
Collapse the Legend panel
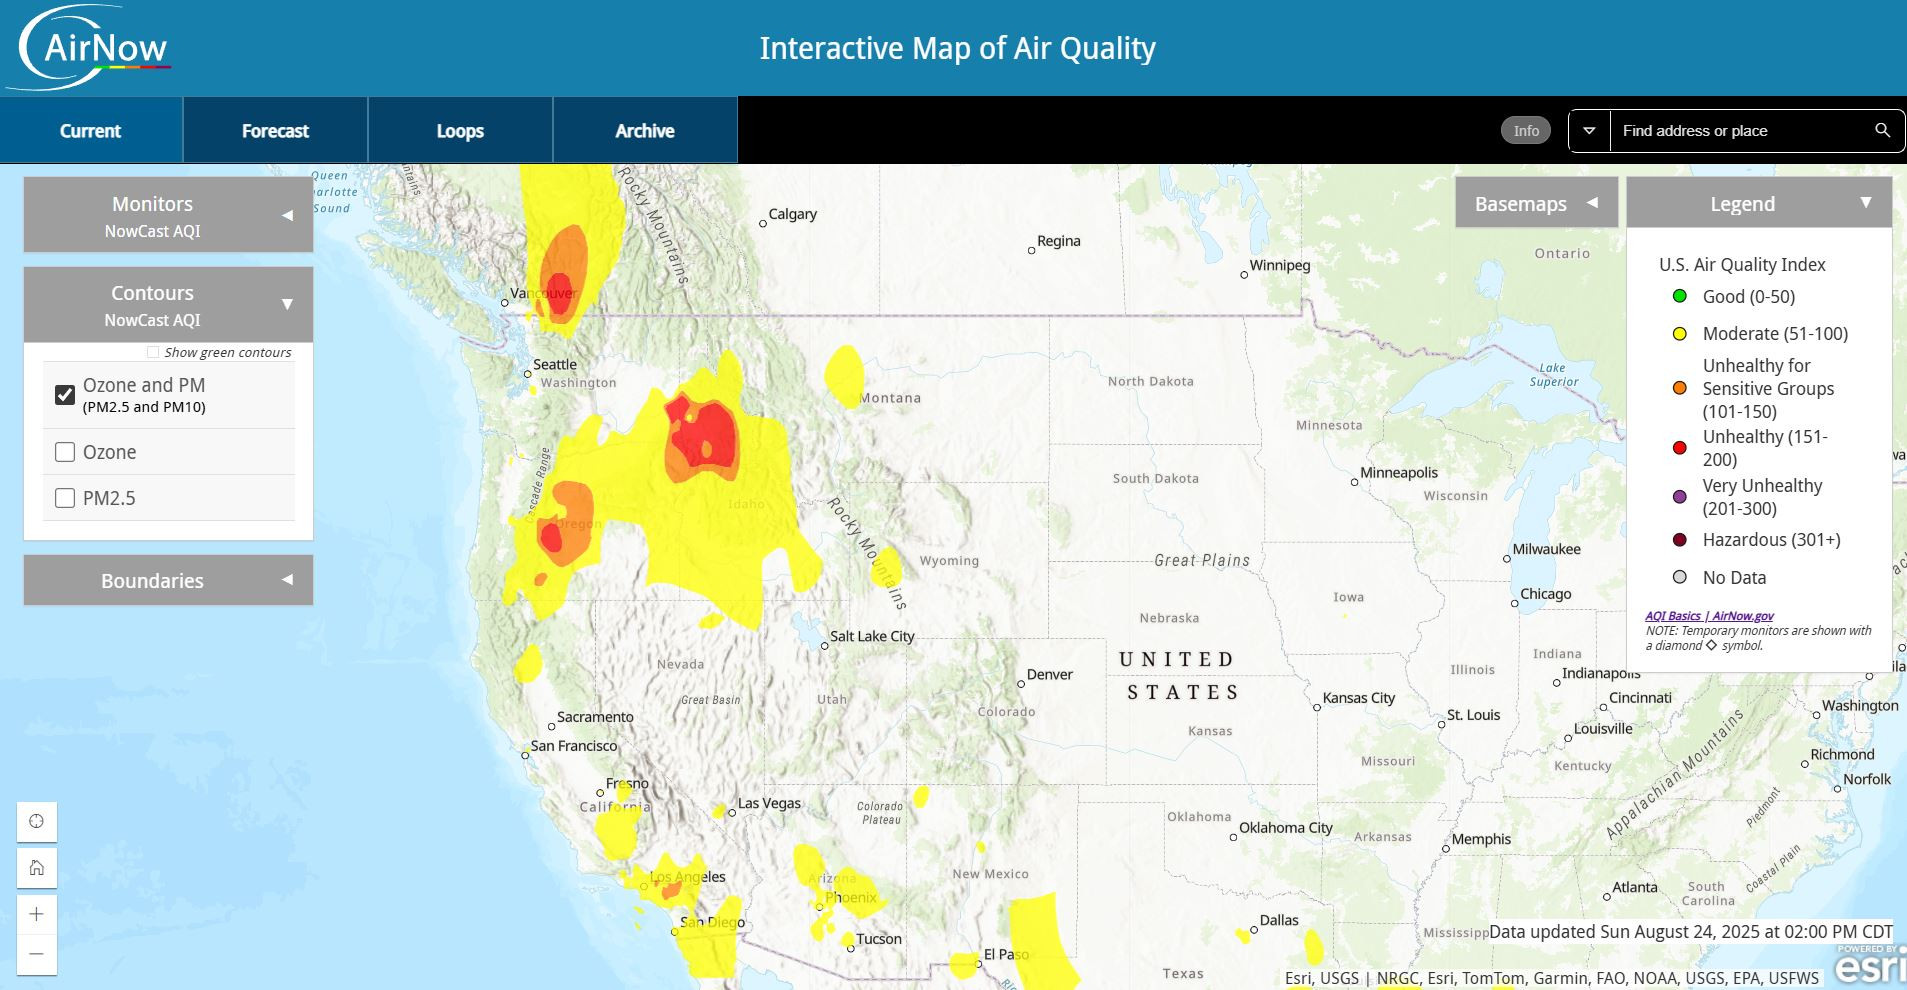[1759, 203]
